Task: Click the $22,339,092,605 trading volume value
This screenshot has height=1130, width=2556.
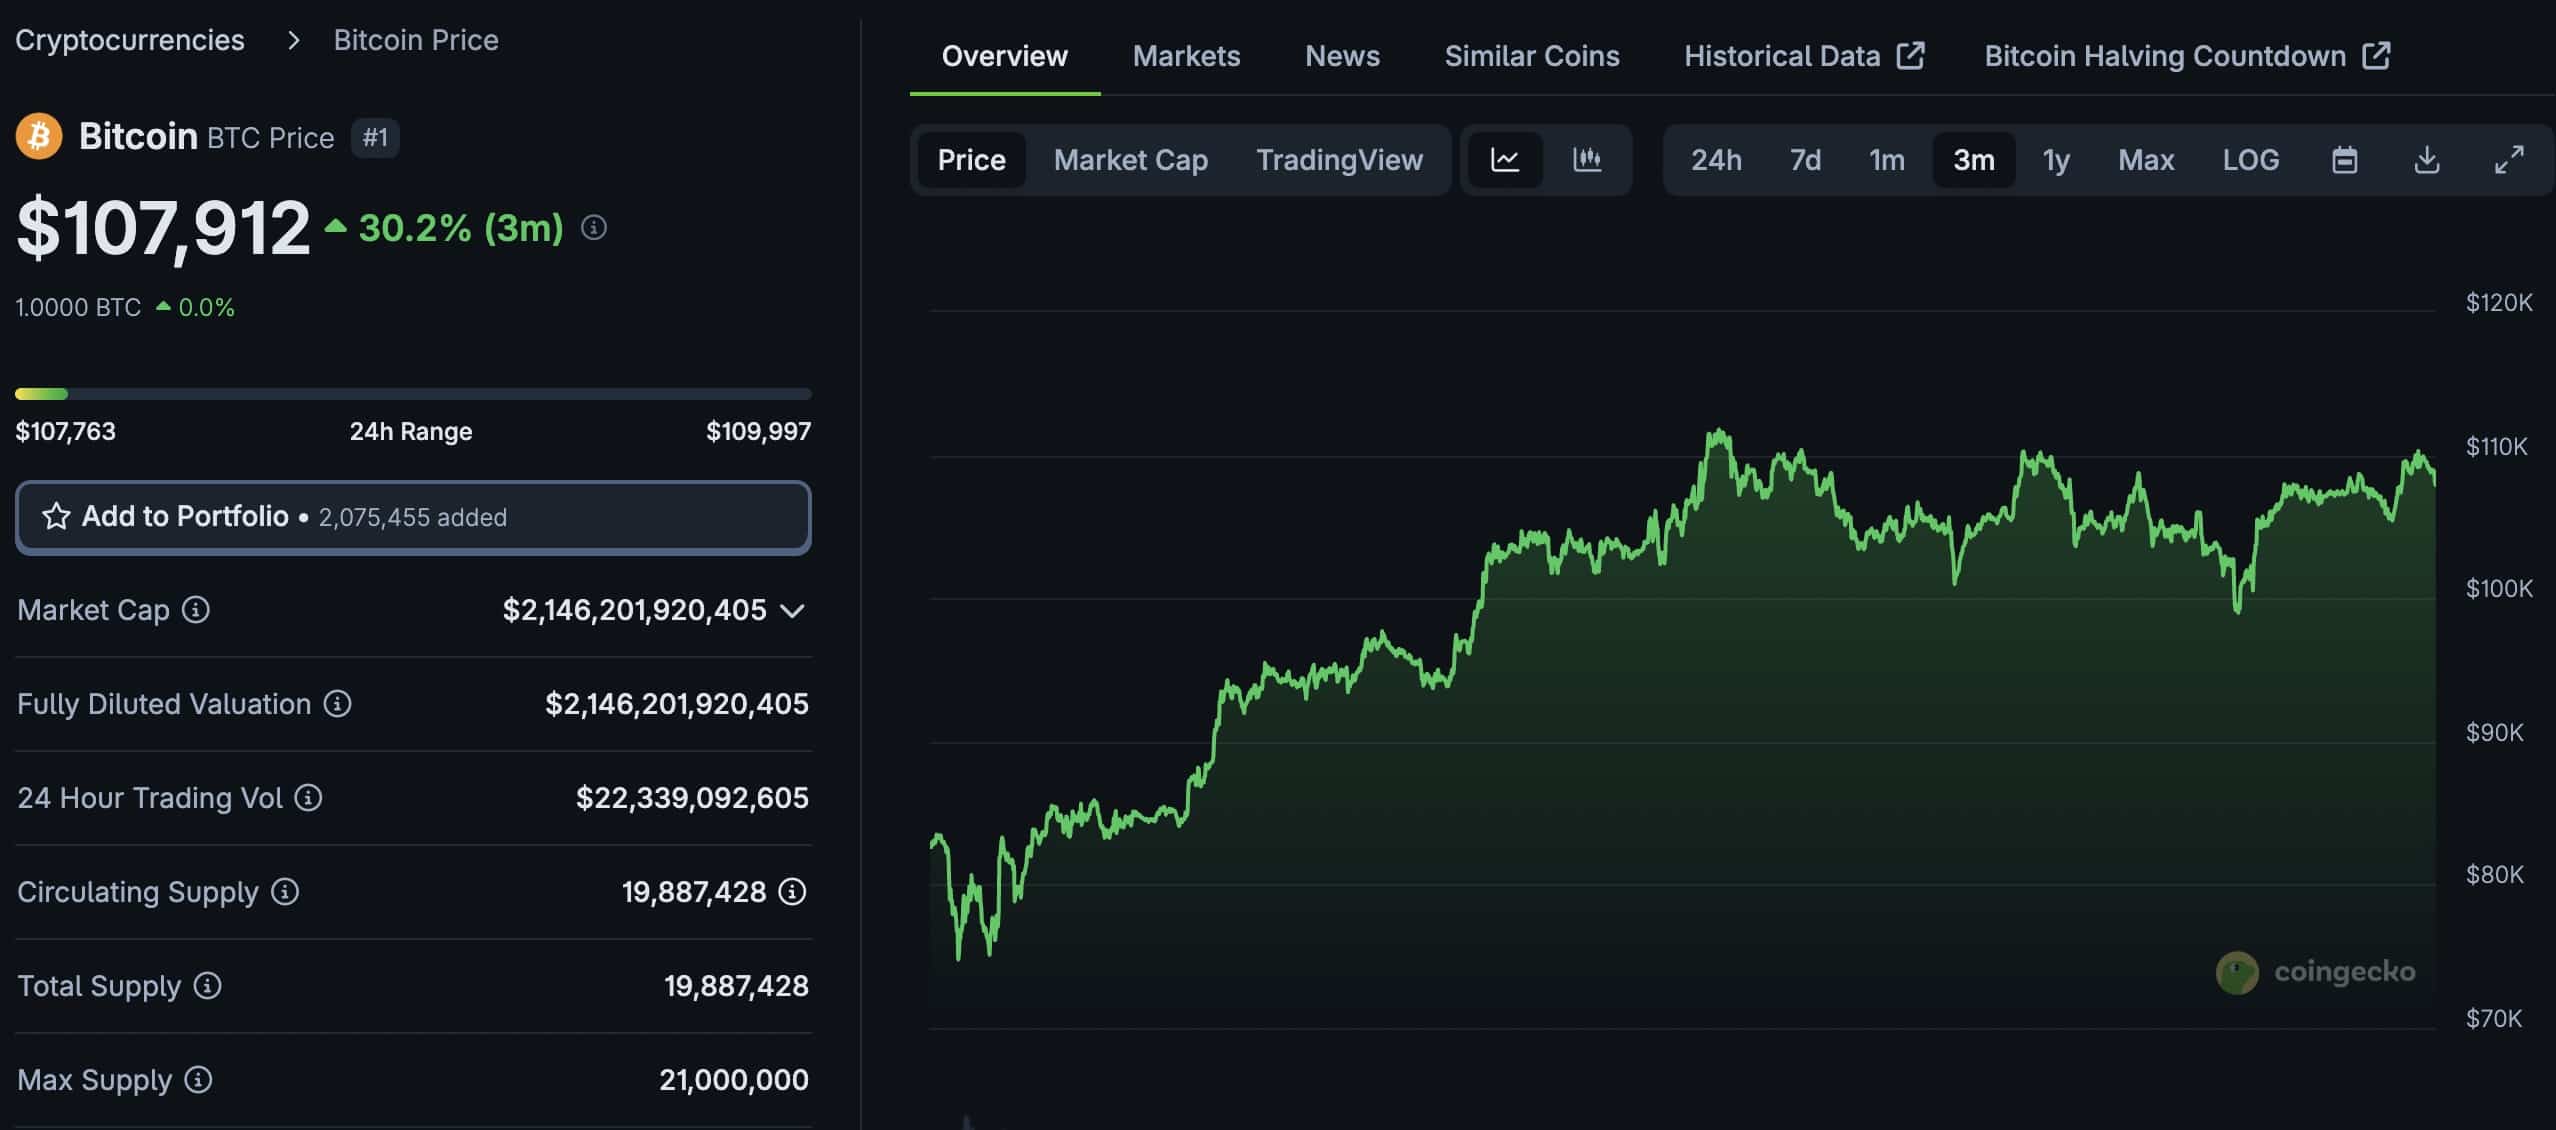Action: (692, 798)
